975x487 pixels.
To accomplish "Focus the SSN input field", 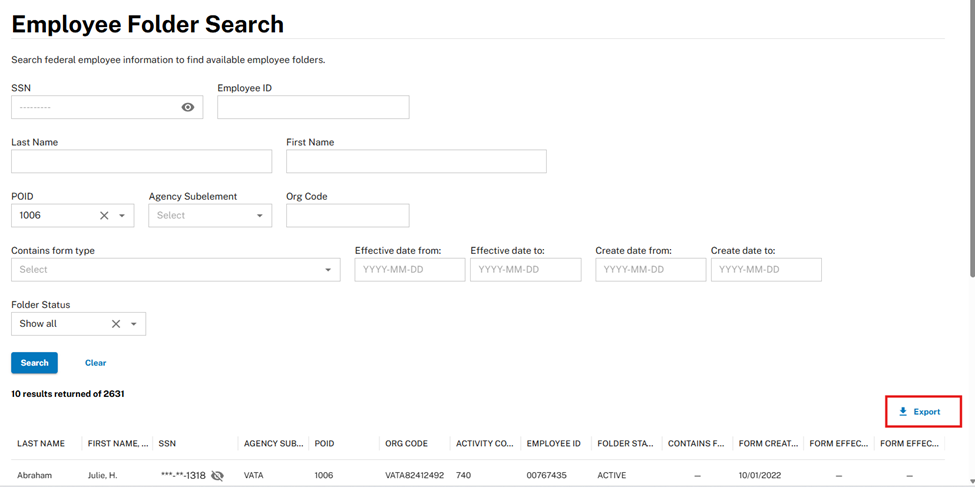I will (107, 107).
